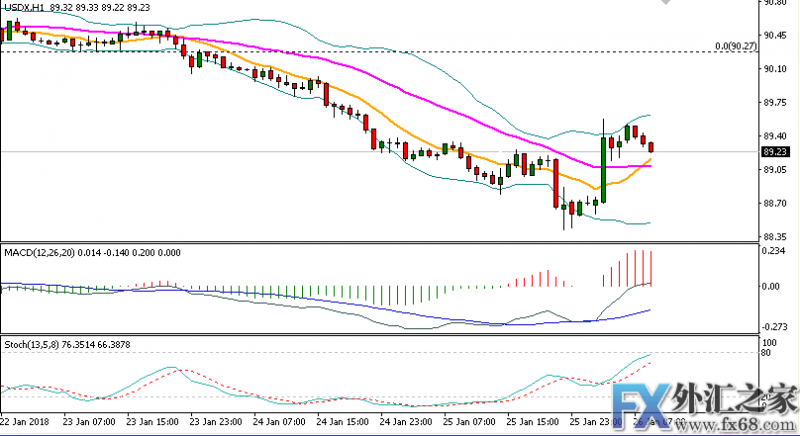Screen dimensions: 800x436
Task: Select the 88.35 price axis value
Action: 774,237
